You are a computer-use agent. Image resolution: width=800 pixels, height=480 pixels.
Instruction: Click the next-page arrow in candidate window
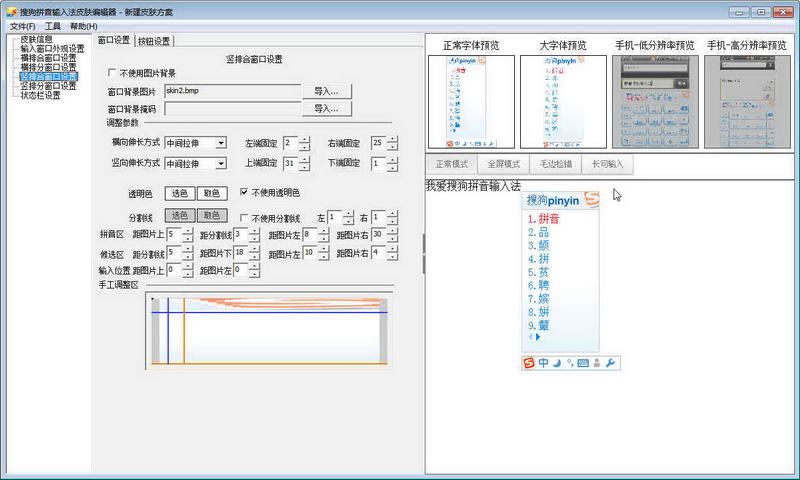pyautogui.click(x=538, y=337)
